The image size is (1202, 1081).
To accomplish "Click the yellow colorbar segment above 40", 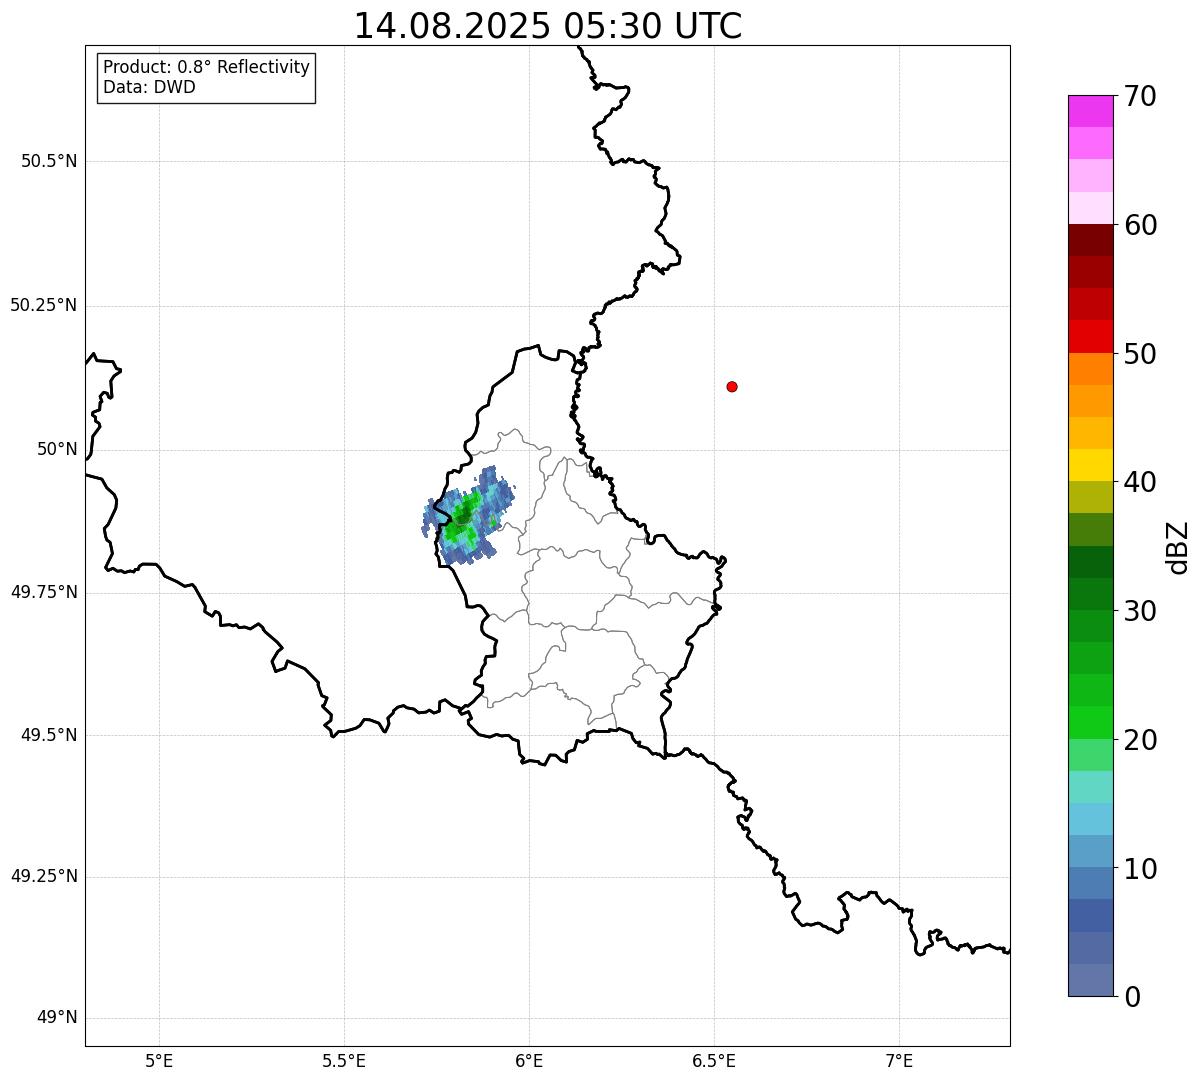I will tap(1090, 465).
